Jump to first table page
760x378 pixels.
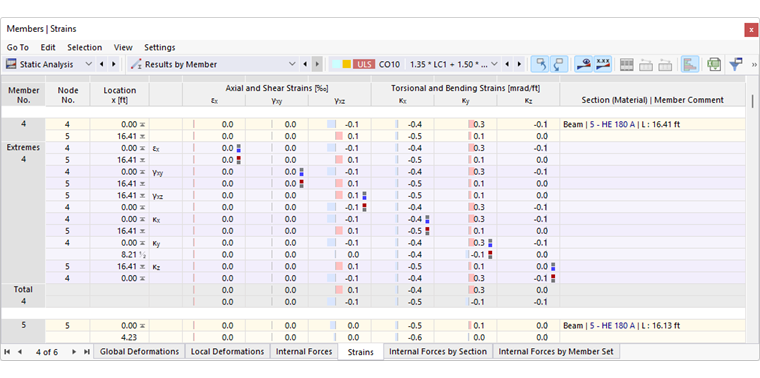click(7, 352)
